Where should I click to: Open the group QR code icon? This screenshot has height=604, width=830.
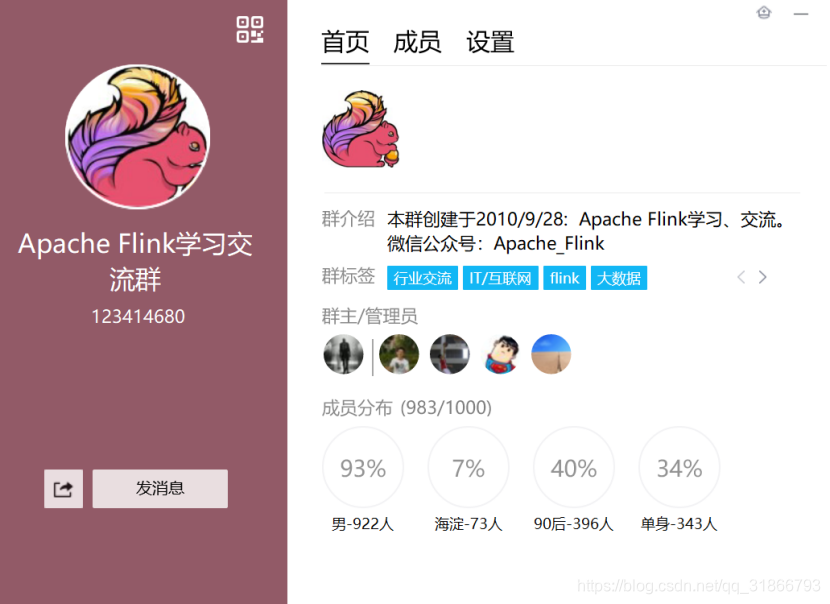click(x=250, y=30)
